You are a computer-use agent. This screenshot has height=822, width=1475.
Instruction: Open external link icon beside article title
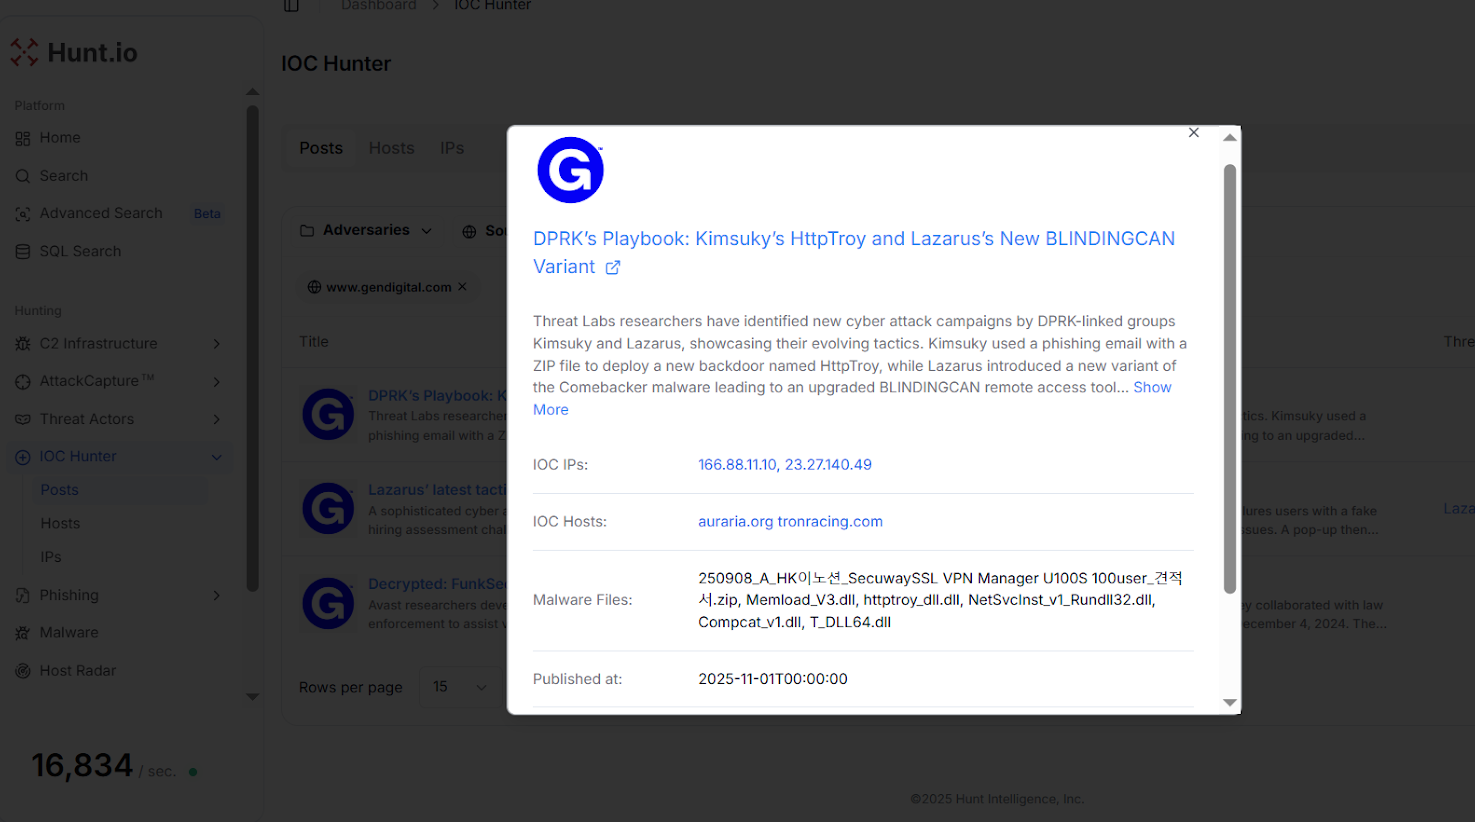[x=613, y=267]
